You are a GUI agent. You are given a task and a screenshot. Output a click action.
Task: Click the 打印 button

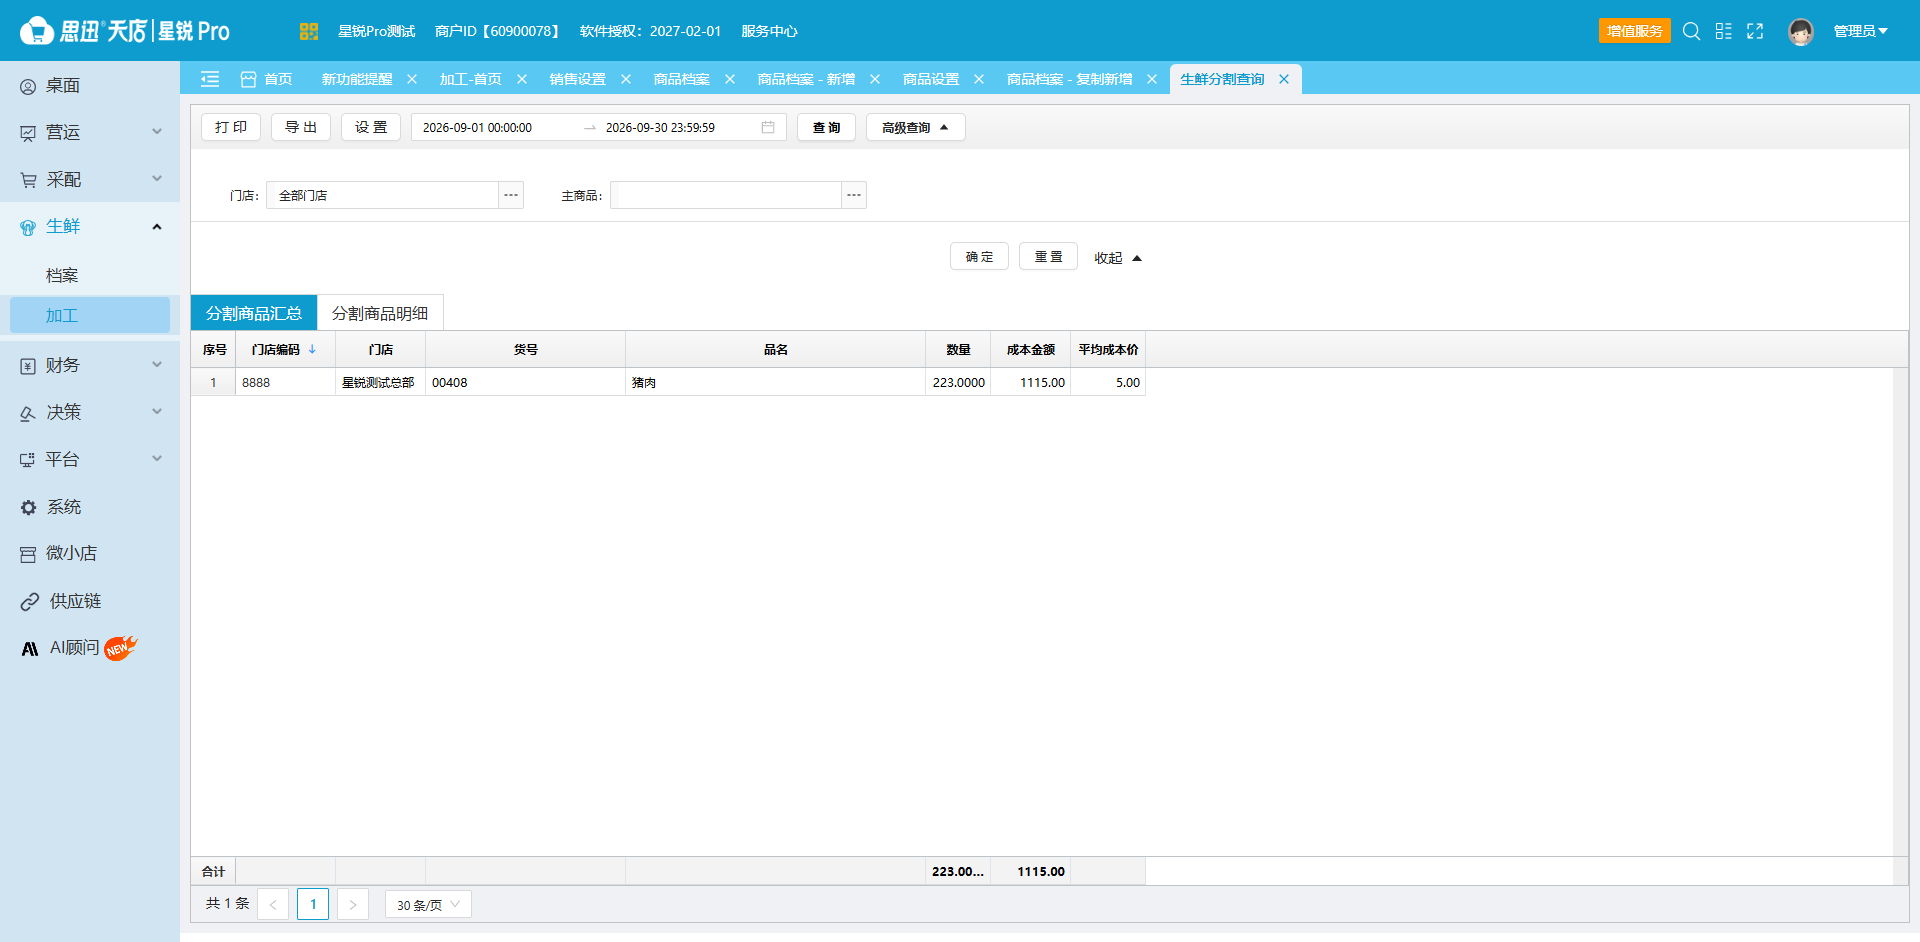tap(231, 127)
